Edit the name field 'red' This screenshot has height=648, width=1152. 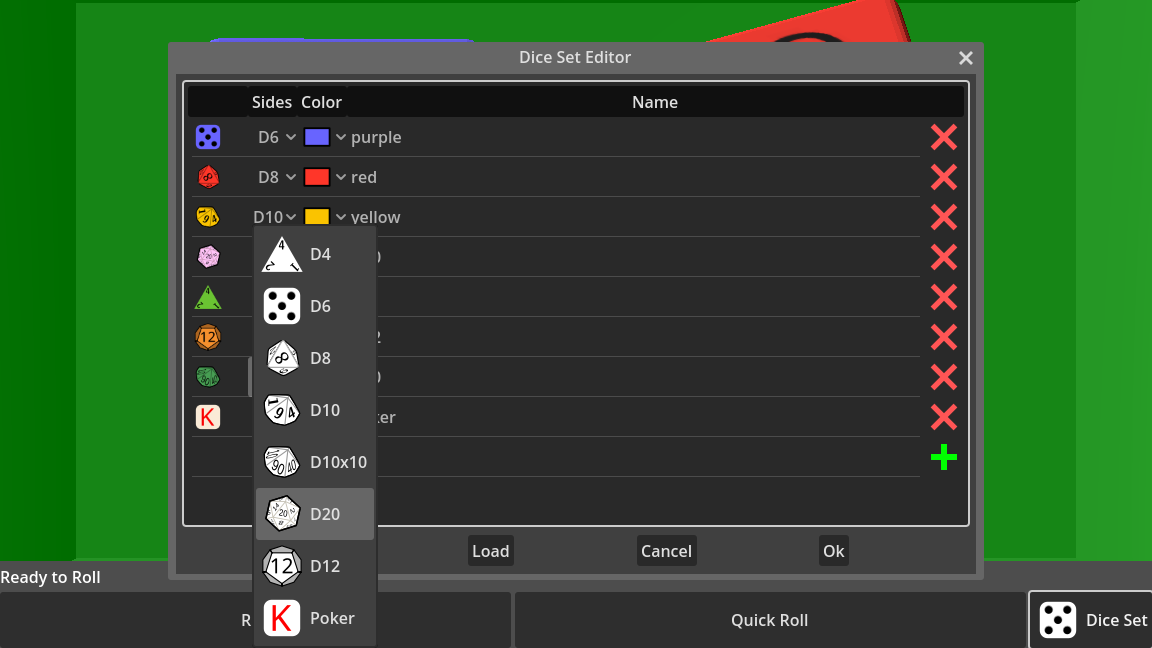pyautogui.click(x=634, y=177)
